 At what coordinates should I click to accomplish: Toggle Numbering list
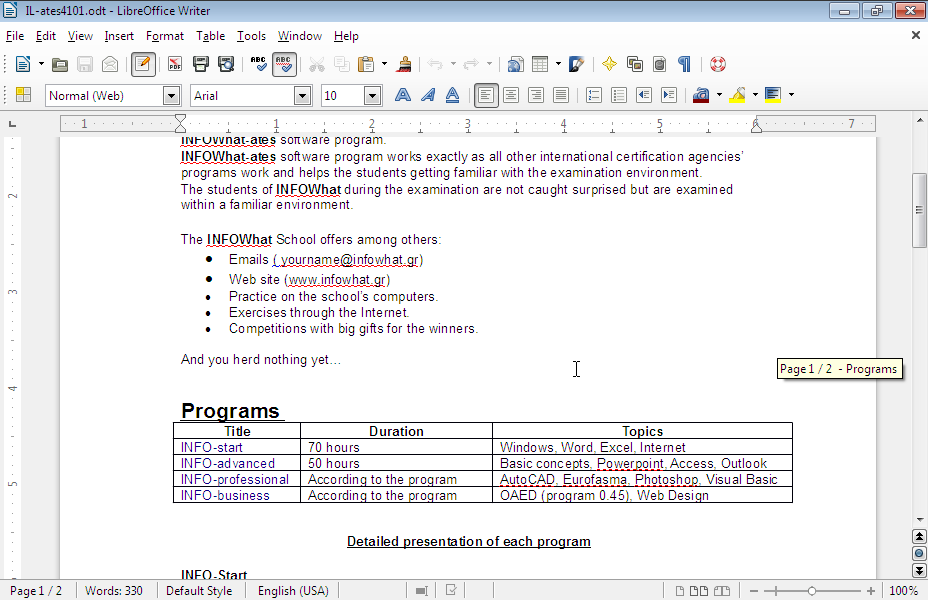(594, 95)
